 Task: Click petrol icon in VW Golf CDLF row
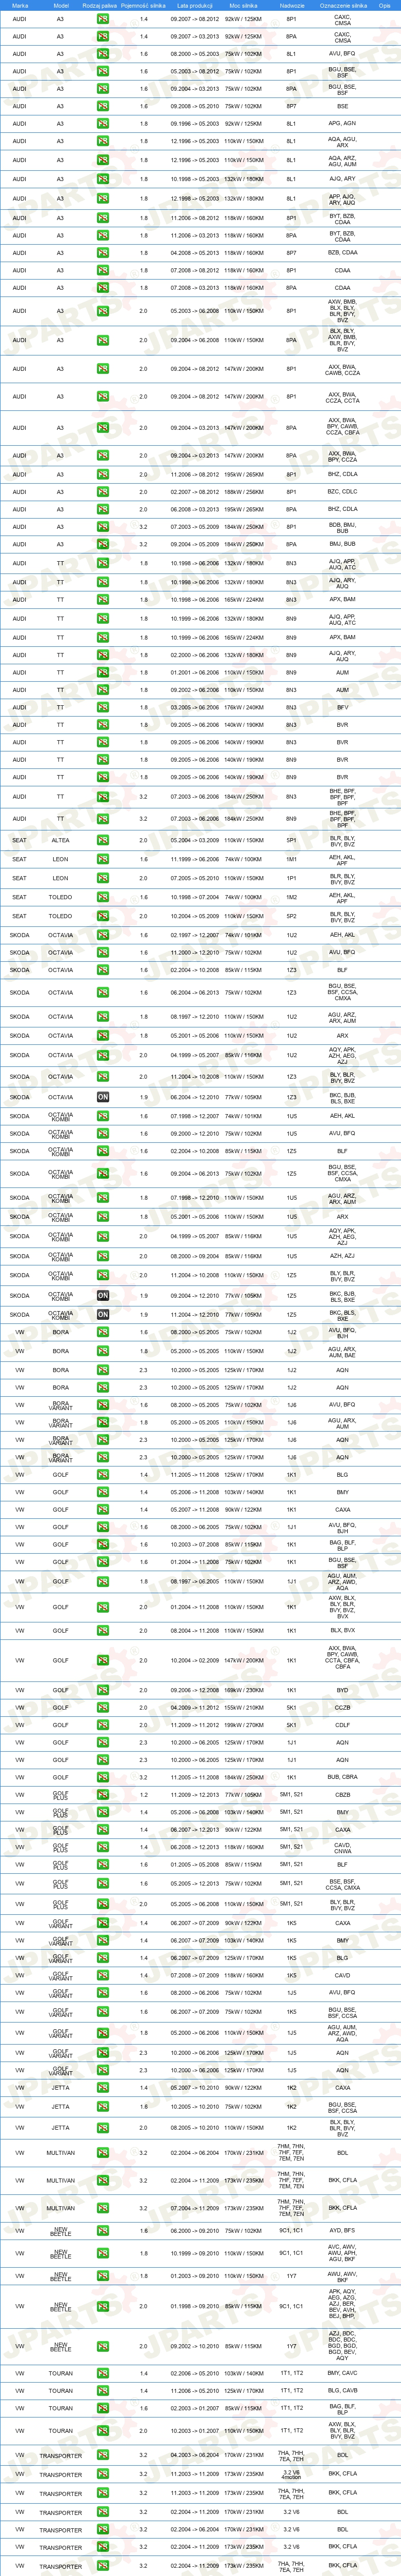point(103,1724)
